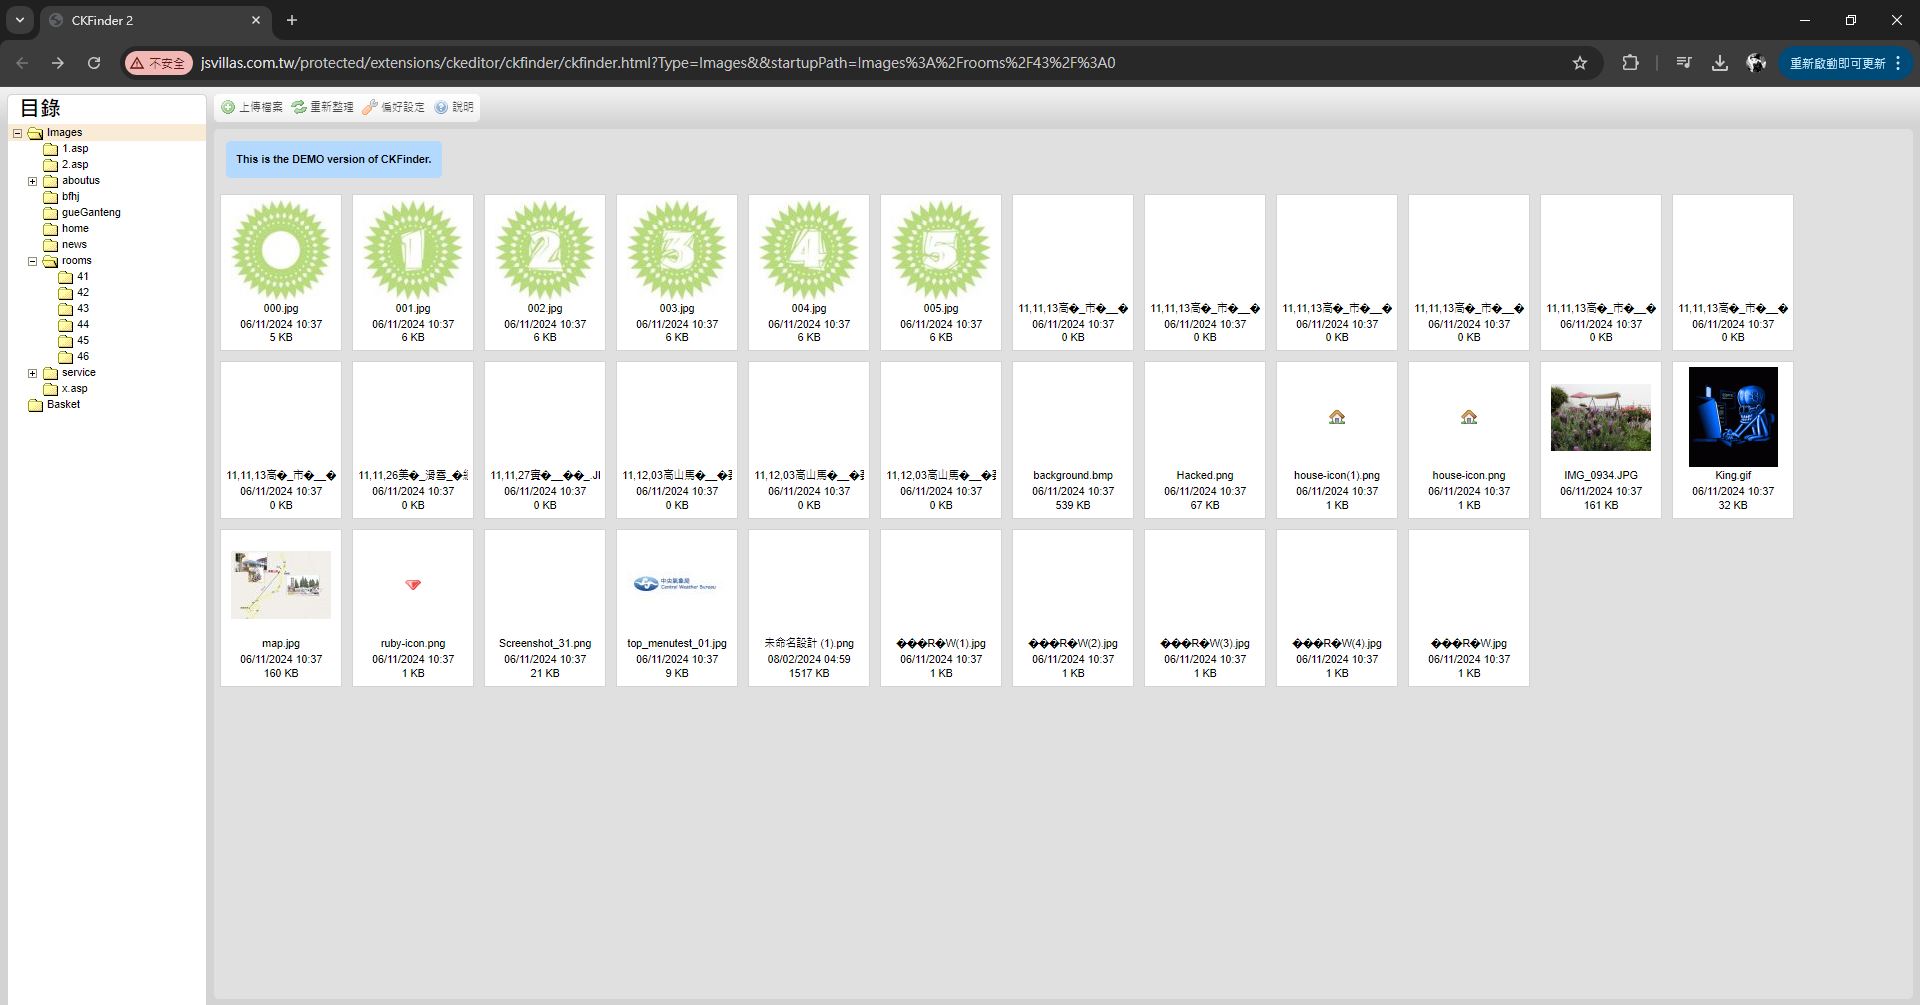This screenshot has width=1920, height=1005.
Task: Bookmark this page with the star icon
Action: [x=1580, y=63]
